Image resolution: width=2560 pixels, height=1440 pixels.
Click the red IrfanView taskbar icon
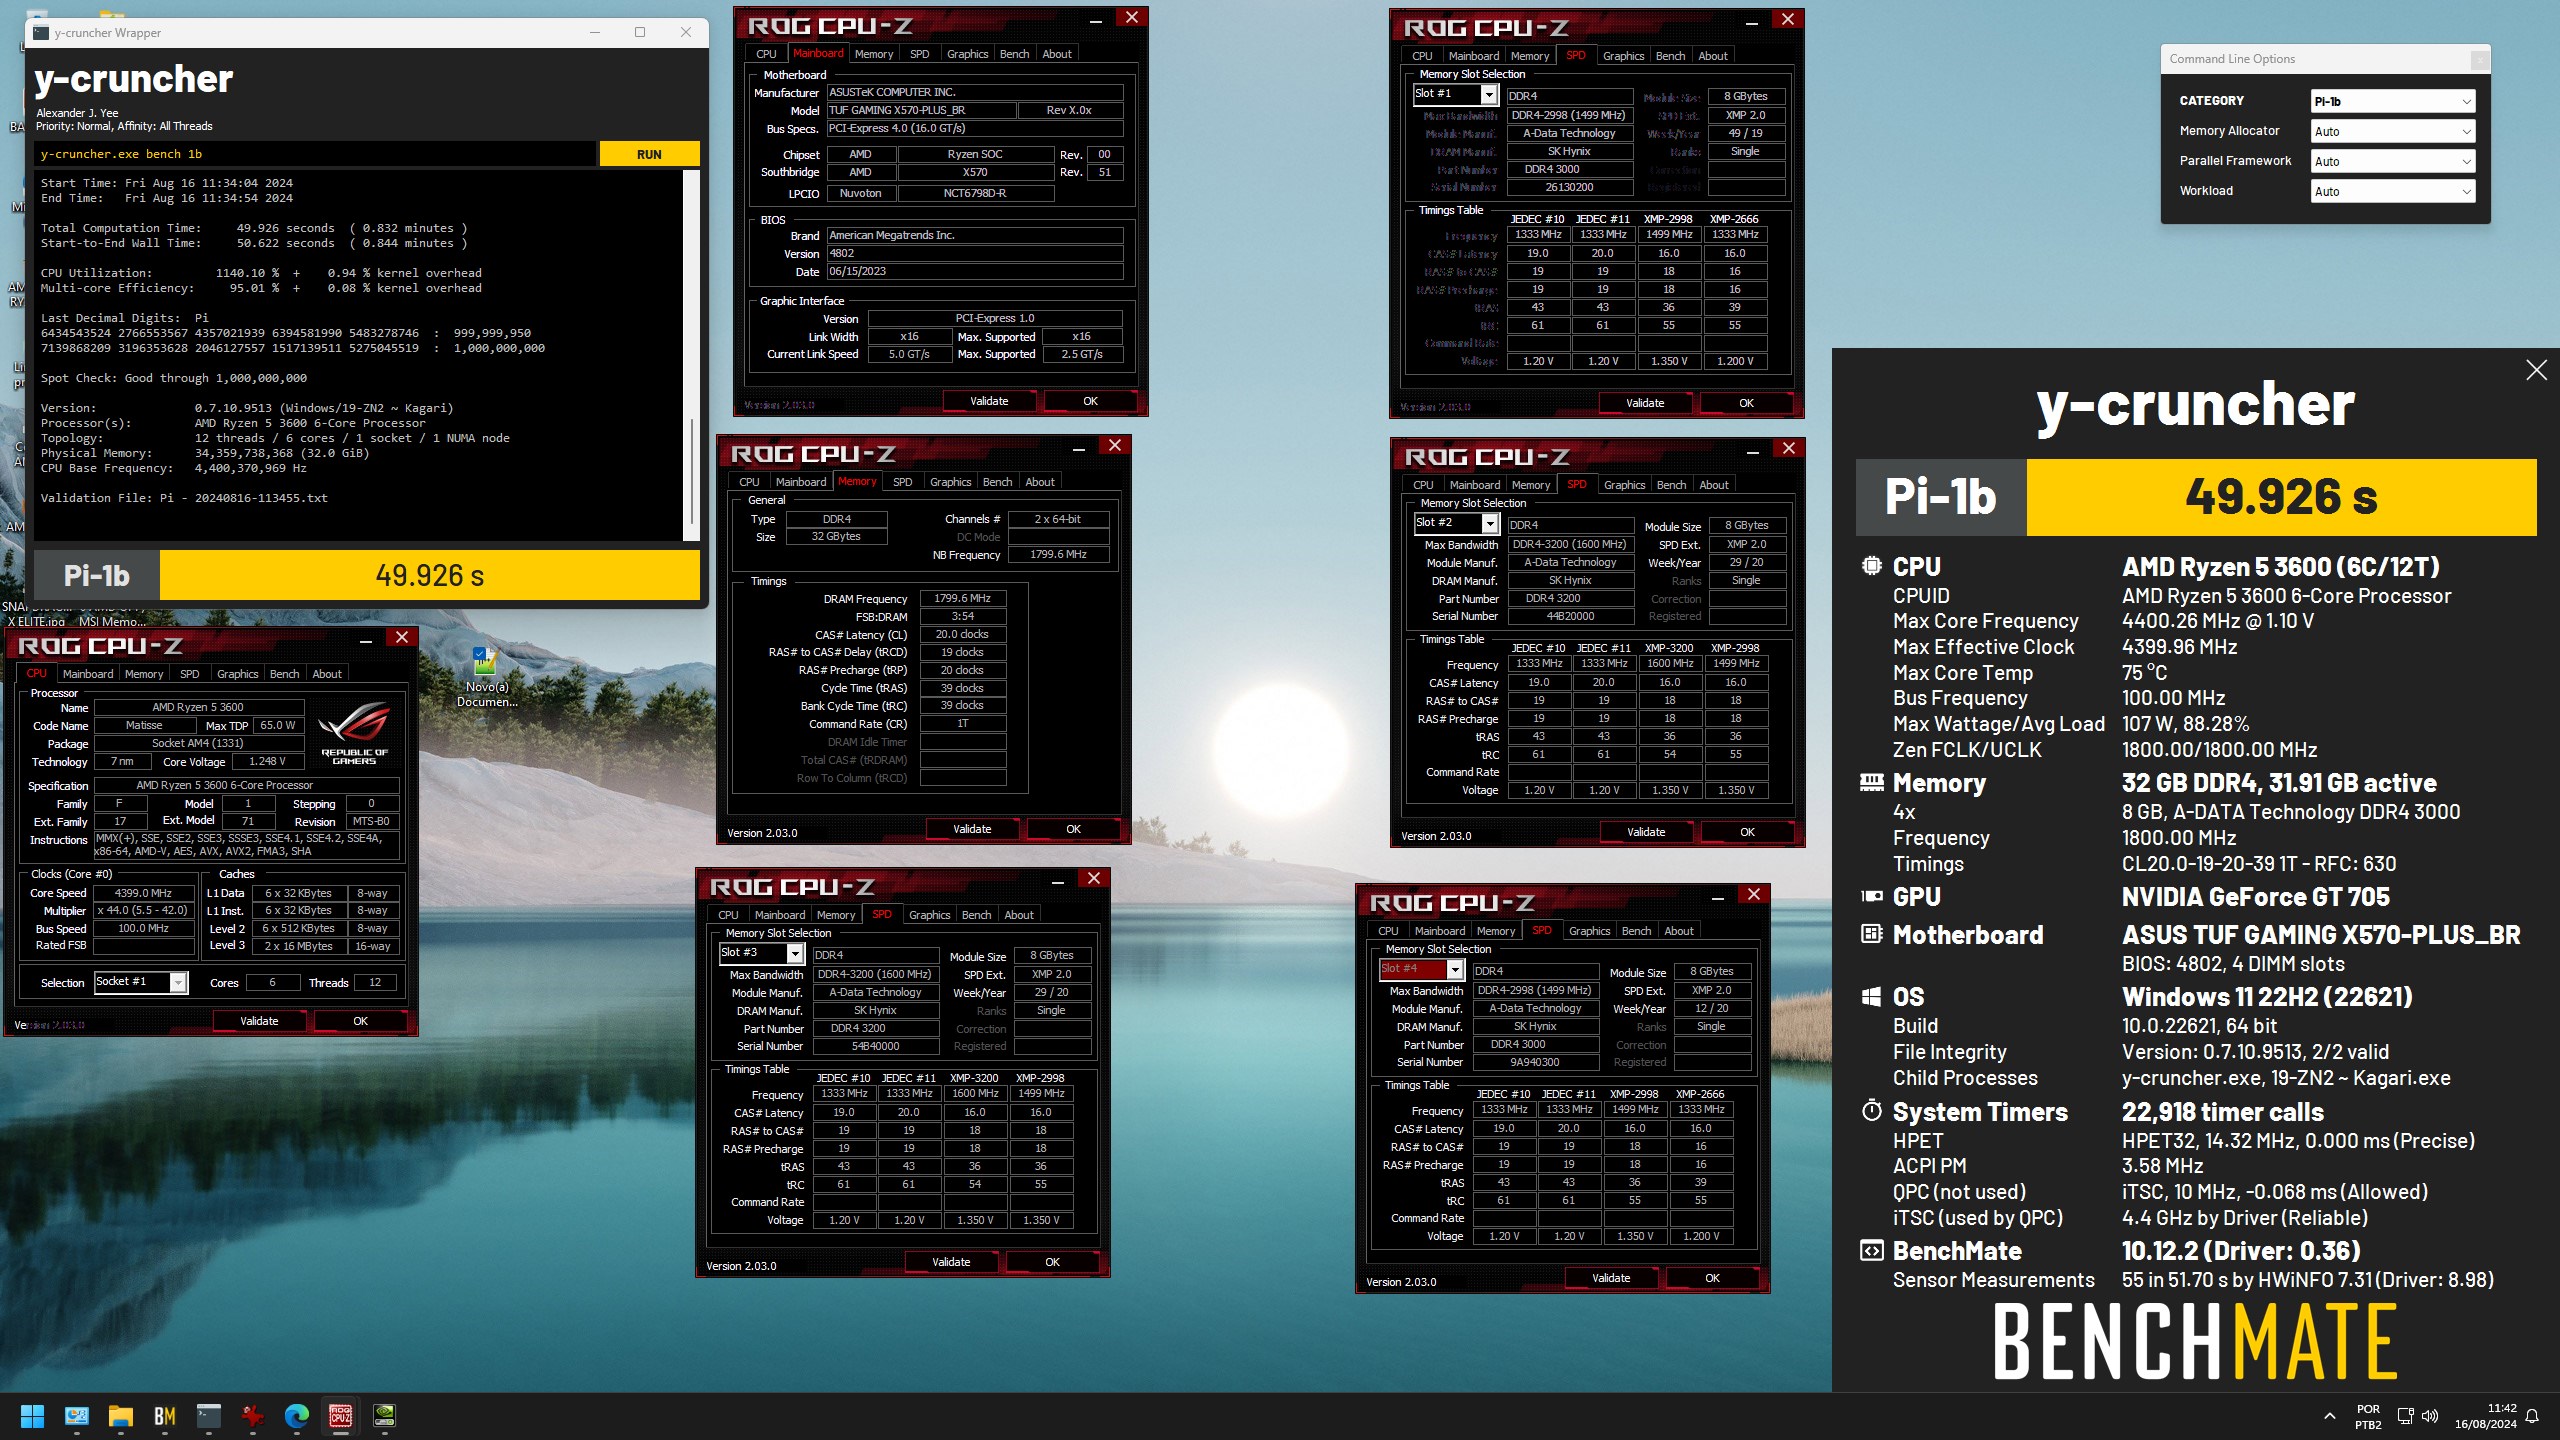tap(252, 1416)
